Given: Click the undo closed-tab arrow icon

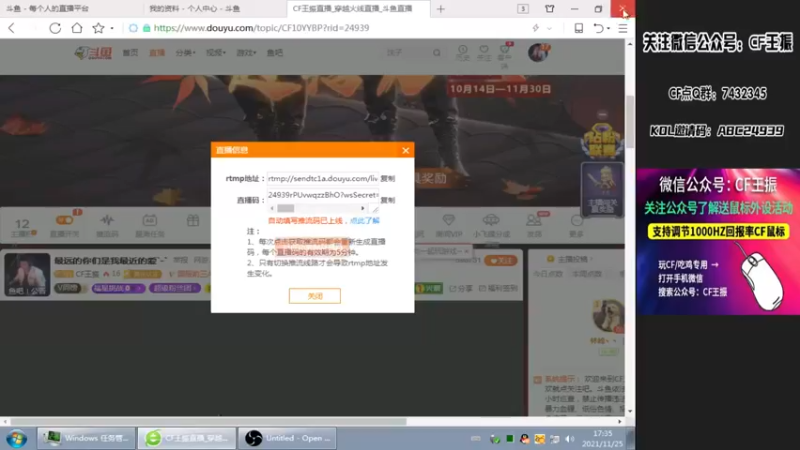Looking at the screenshot, I should click(598, 28).
